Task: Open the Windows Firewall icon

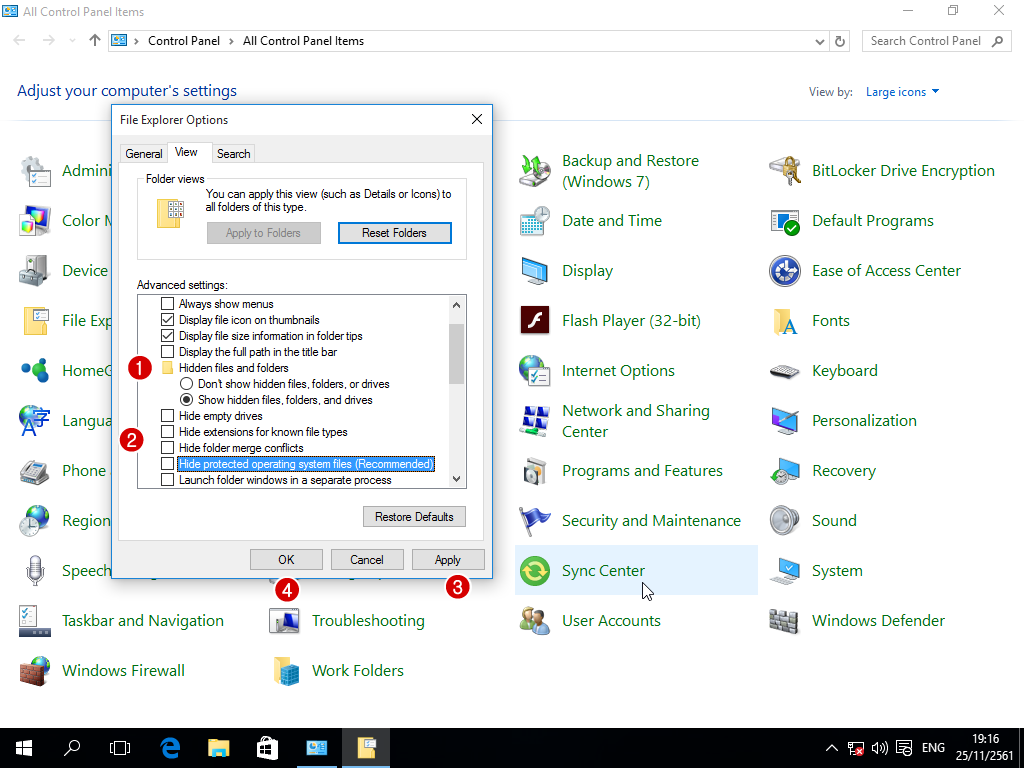Action: (x=35, y=671)
